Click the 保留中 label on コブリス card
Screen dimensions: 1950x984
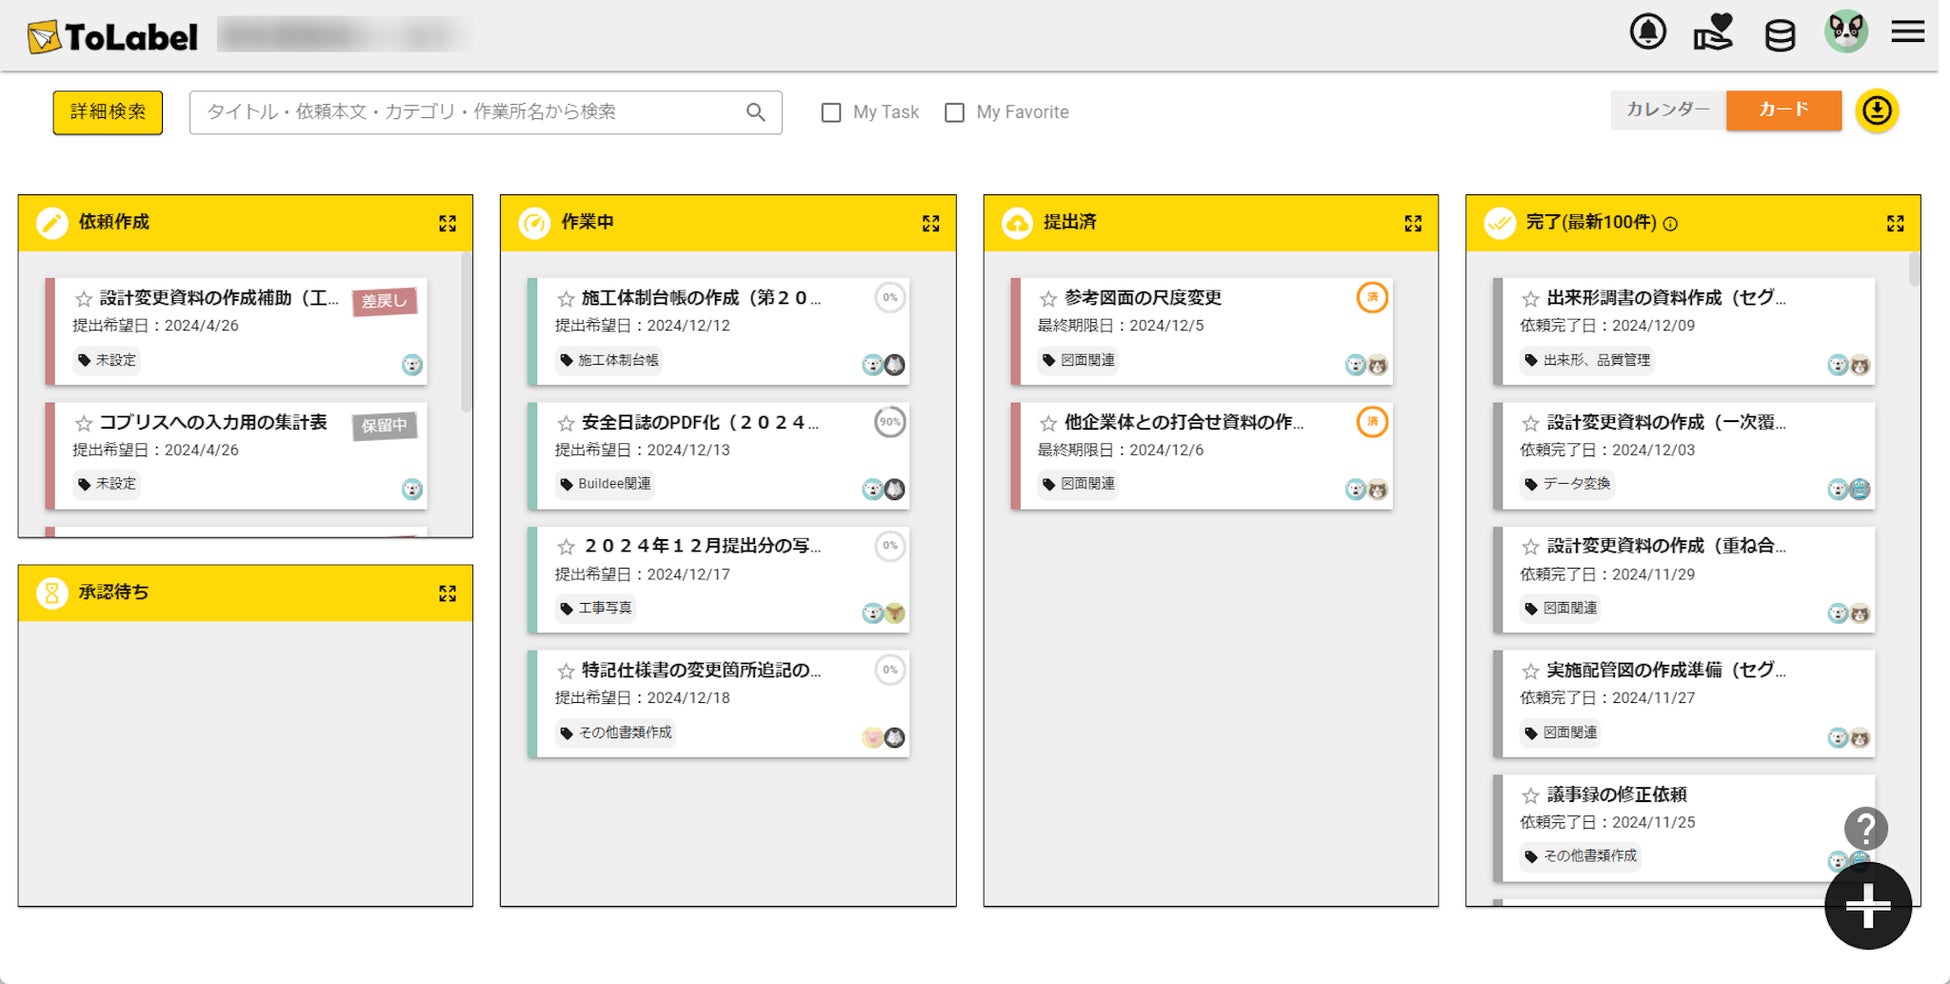point(385,425)
